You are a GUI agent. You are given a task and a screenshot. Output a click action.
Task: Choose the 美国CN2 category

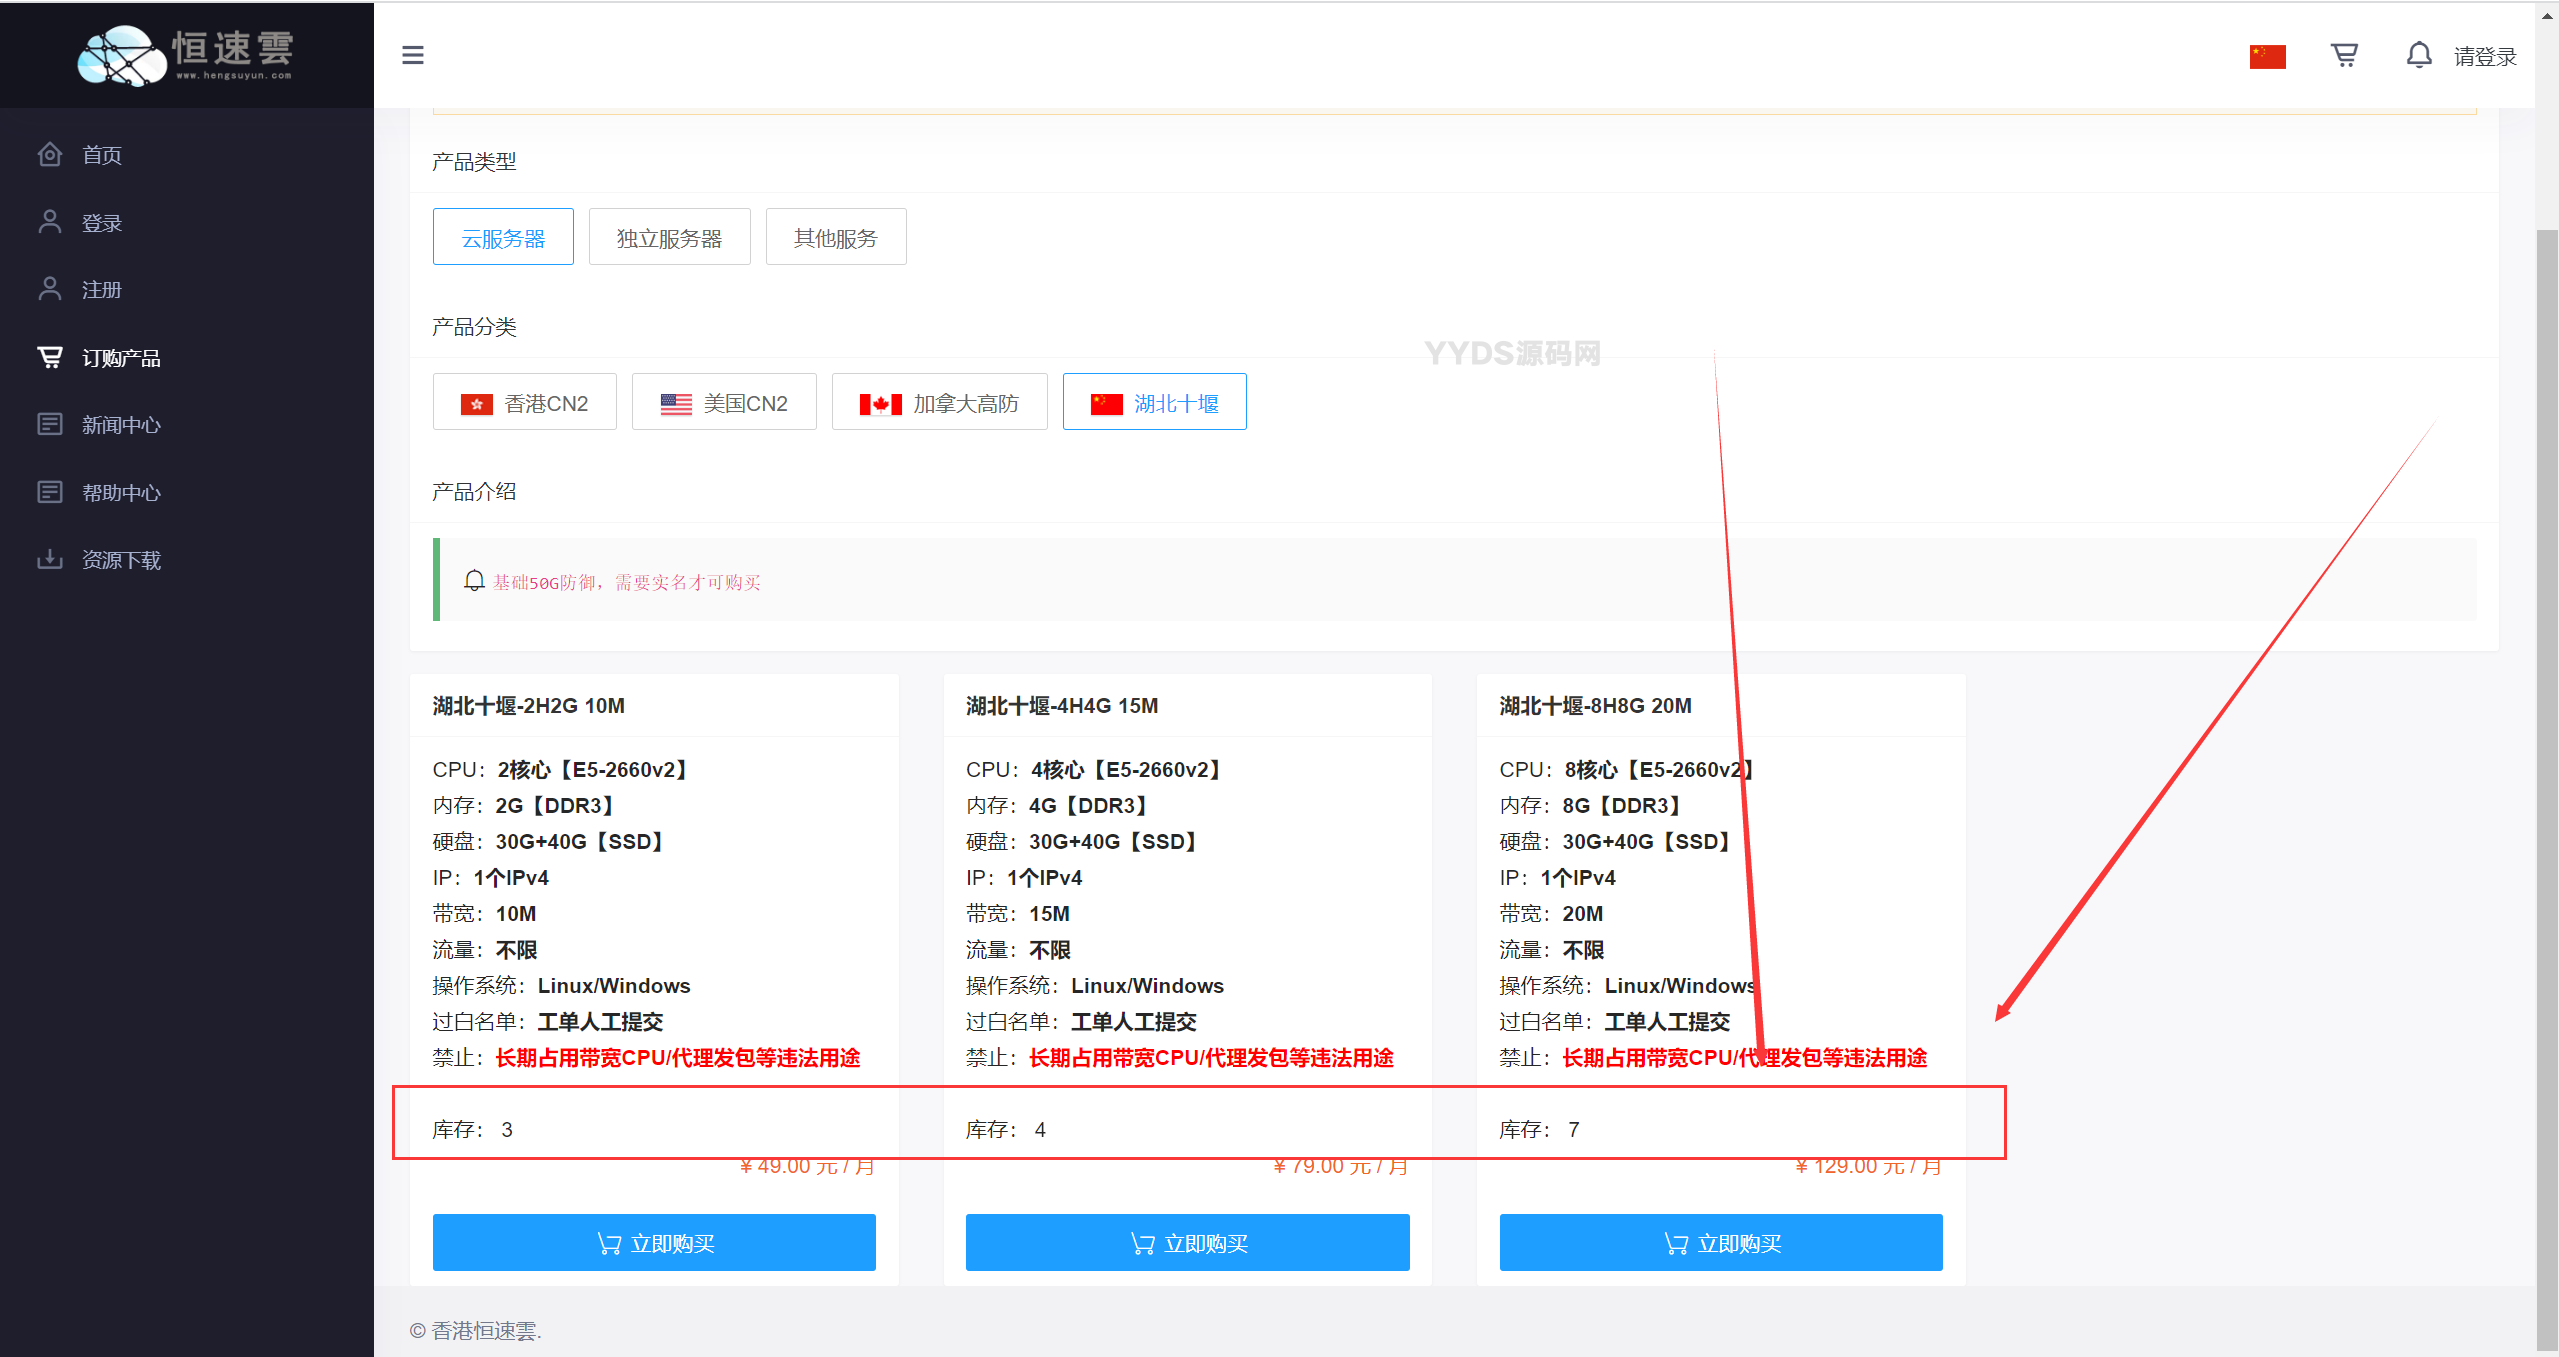click(x=724, y=403)
